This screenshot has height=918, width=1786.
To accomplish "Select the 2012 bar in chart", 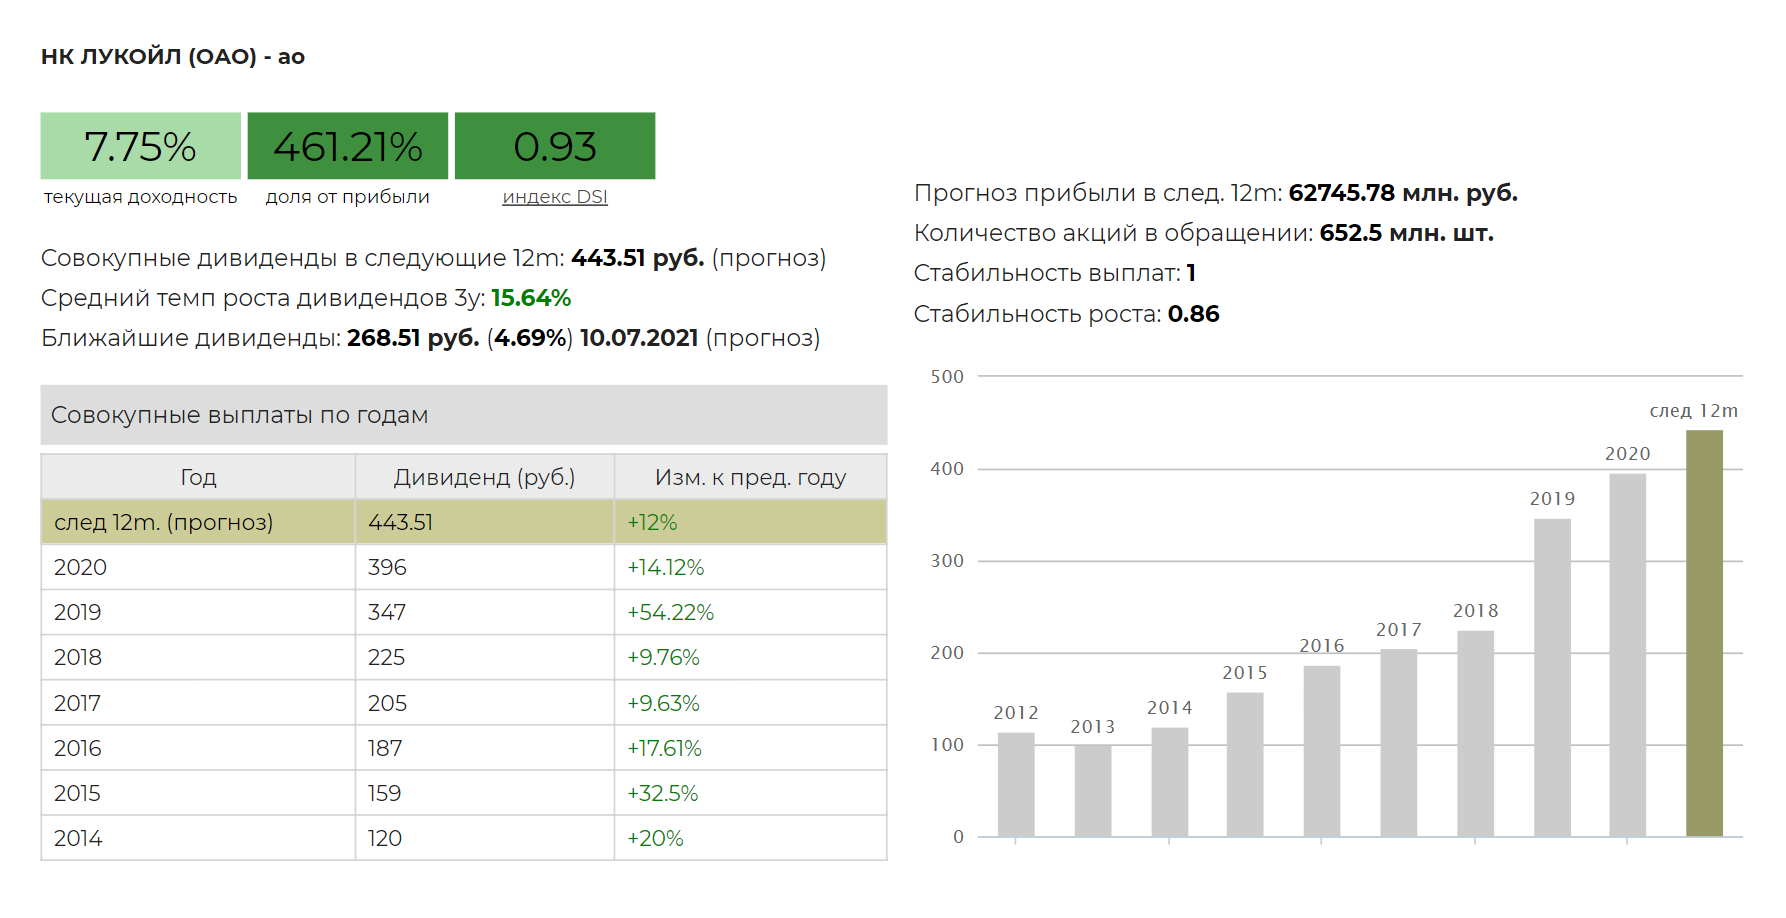I will [1016, 784].
